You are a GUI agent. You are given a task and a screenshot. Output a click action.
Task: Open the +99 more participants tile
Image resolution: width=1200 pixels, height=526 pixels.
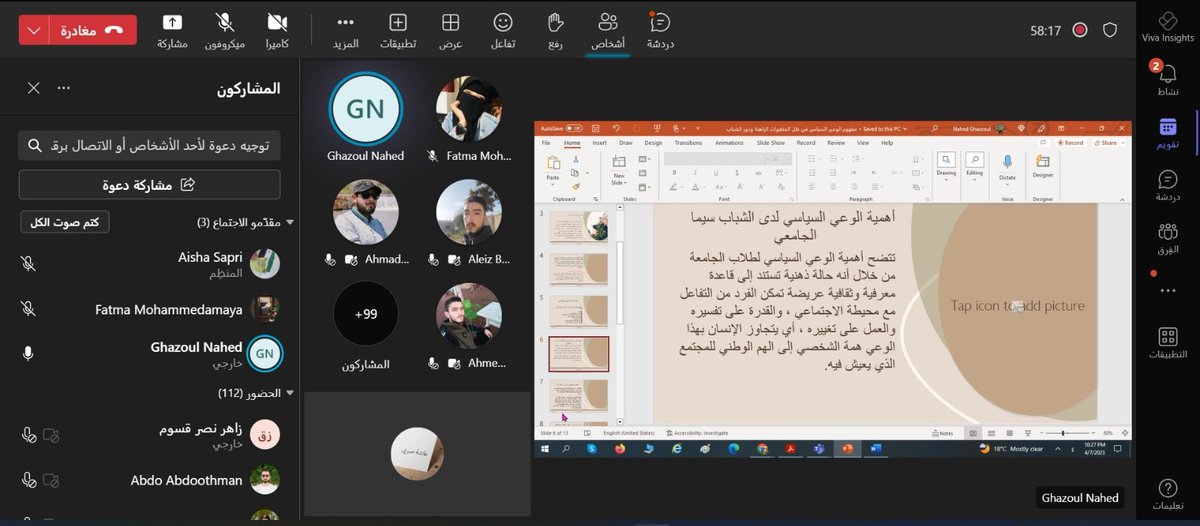[x=365, y=326]
